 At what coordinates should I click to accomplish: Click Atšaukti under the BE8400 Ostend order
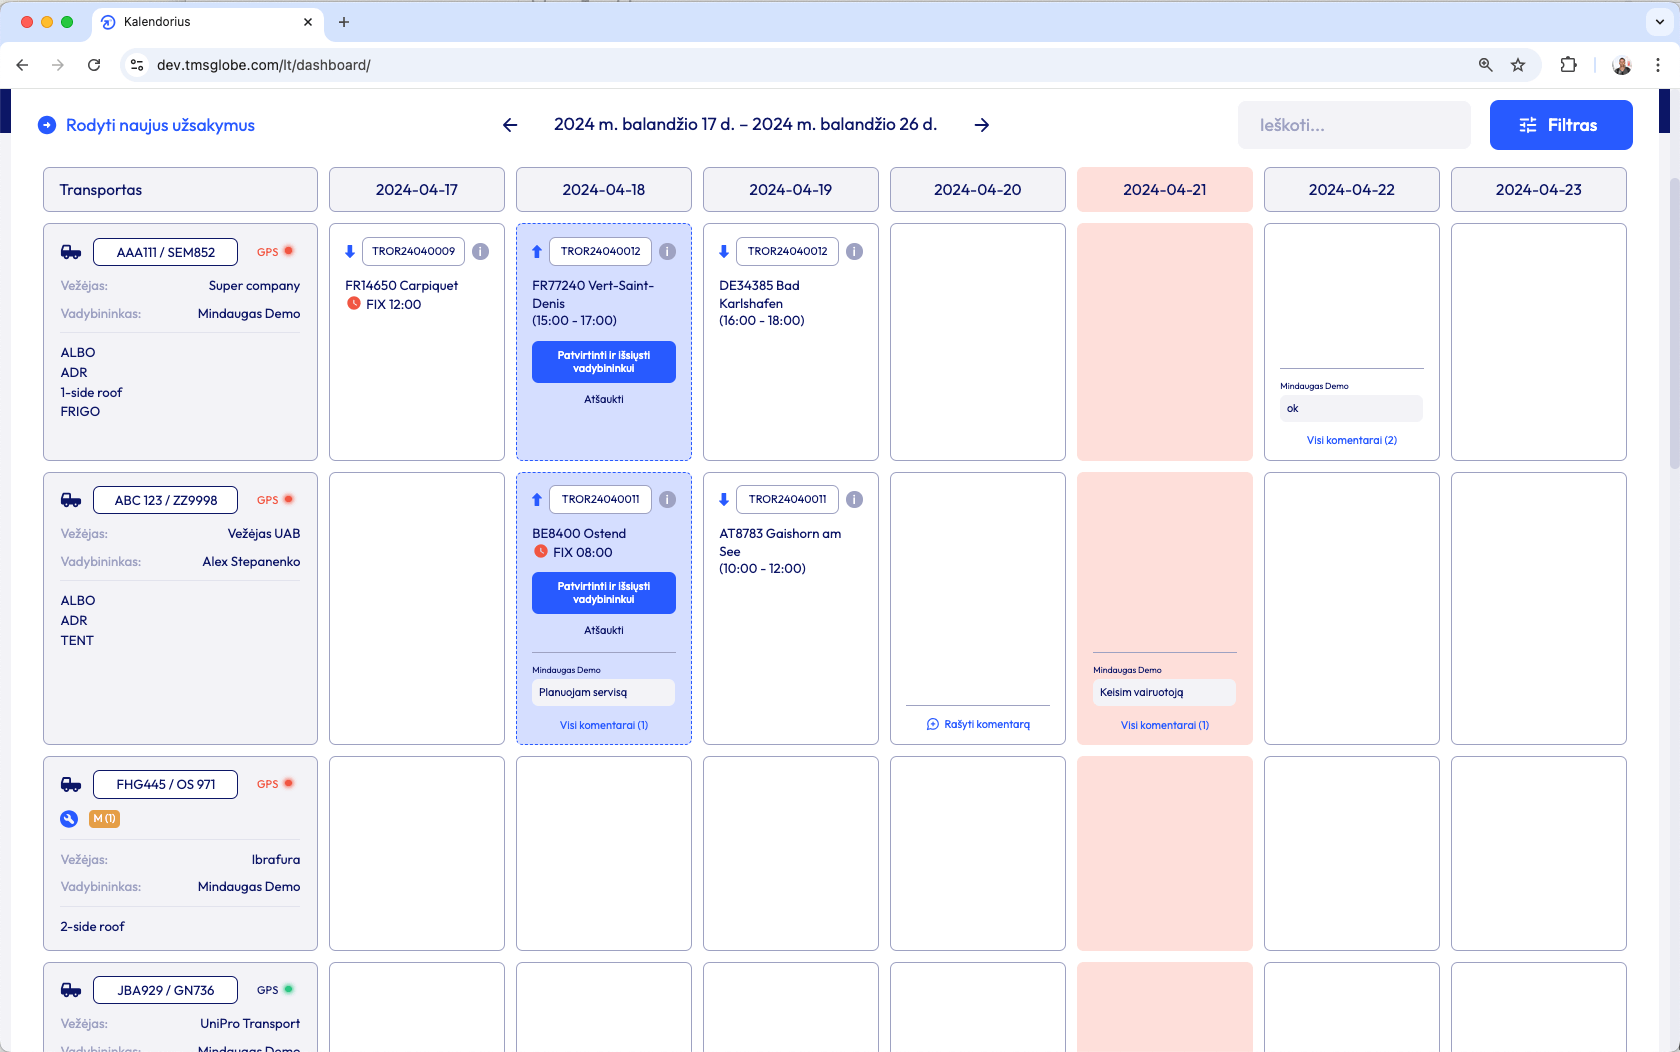603,631
